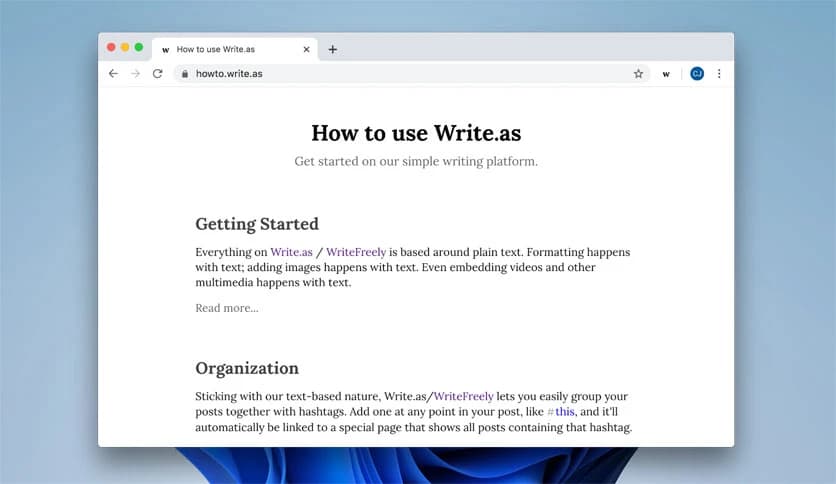
Task: Click the lock icon in address bar
Action: [x=184, y=74]
